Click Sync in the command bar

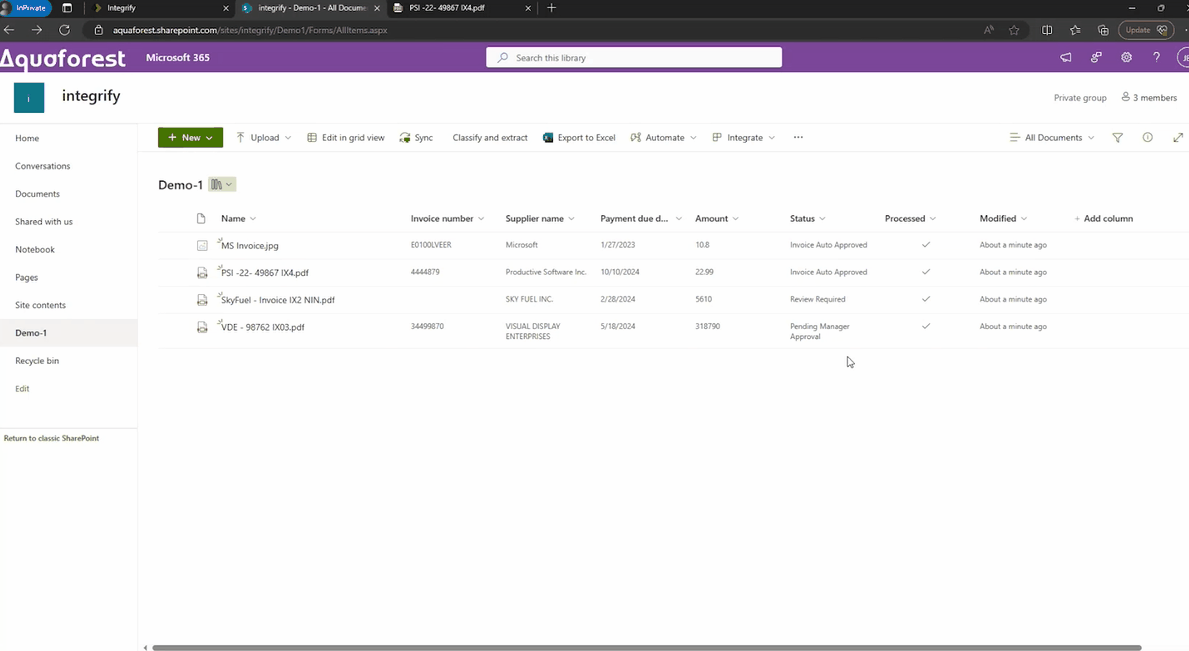tap(416, 138)
